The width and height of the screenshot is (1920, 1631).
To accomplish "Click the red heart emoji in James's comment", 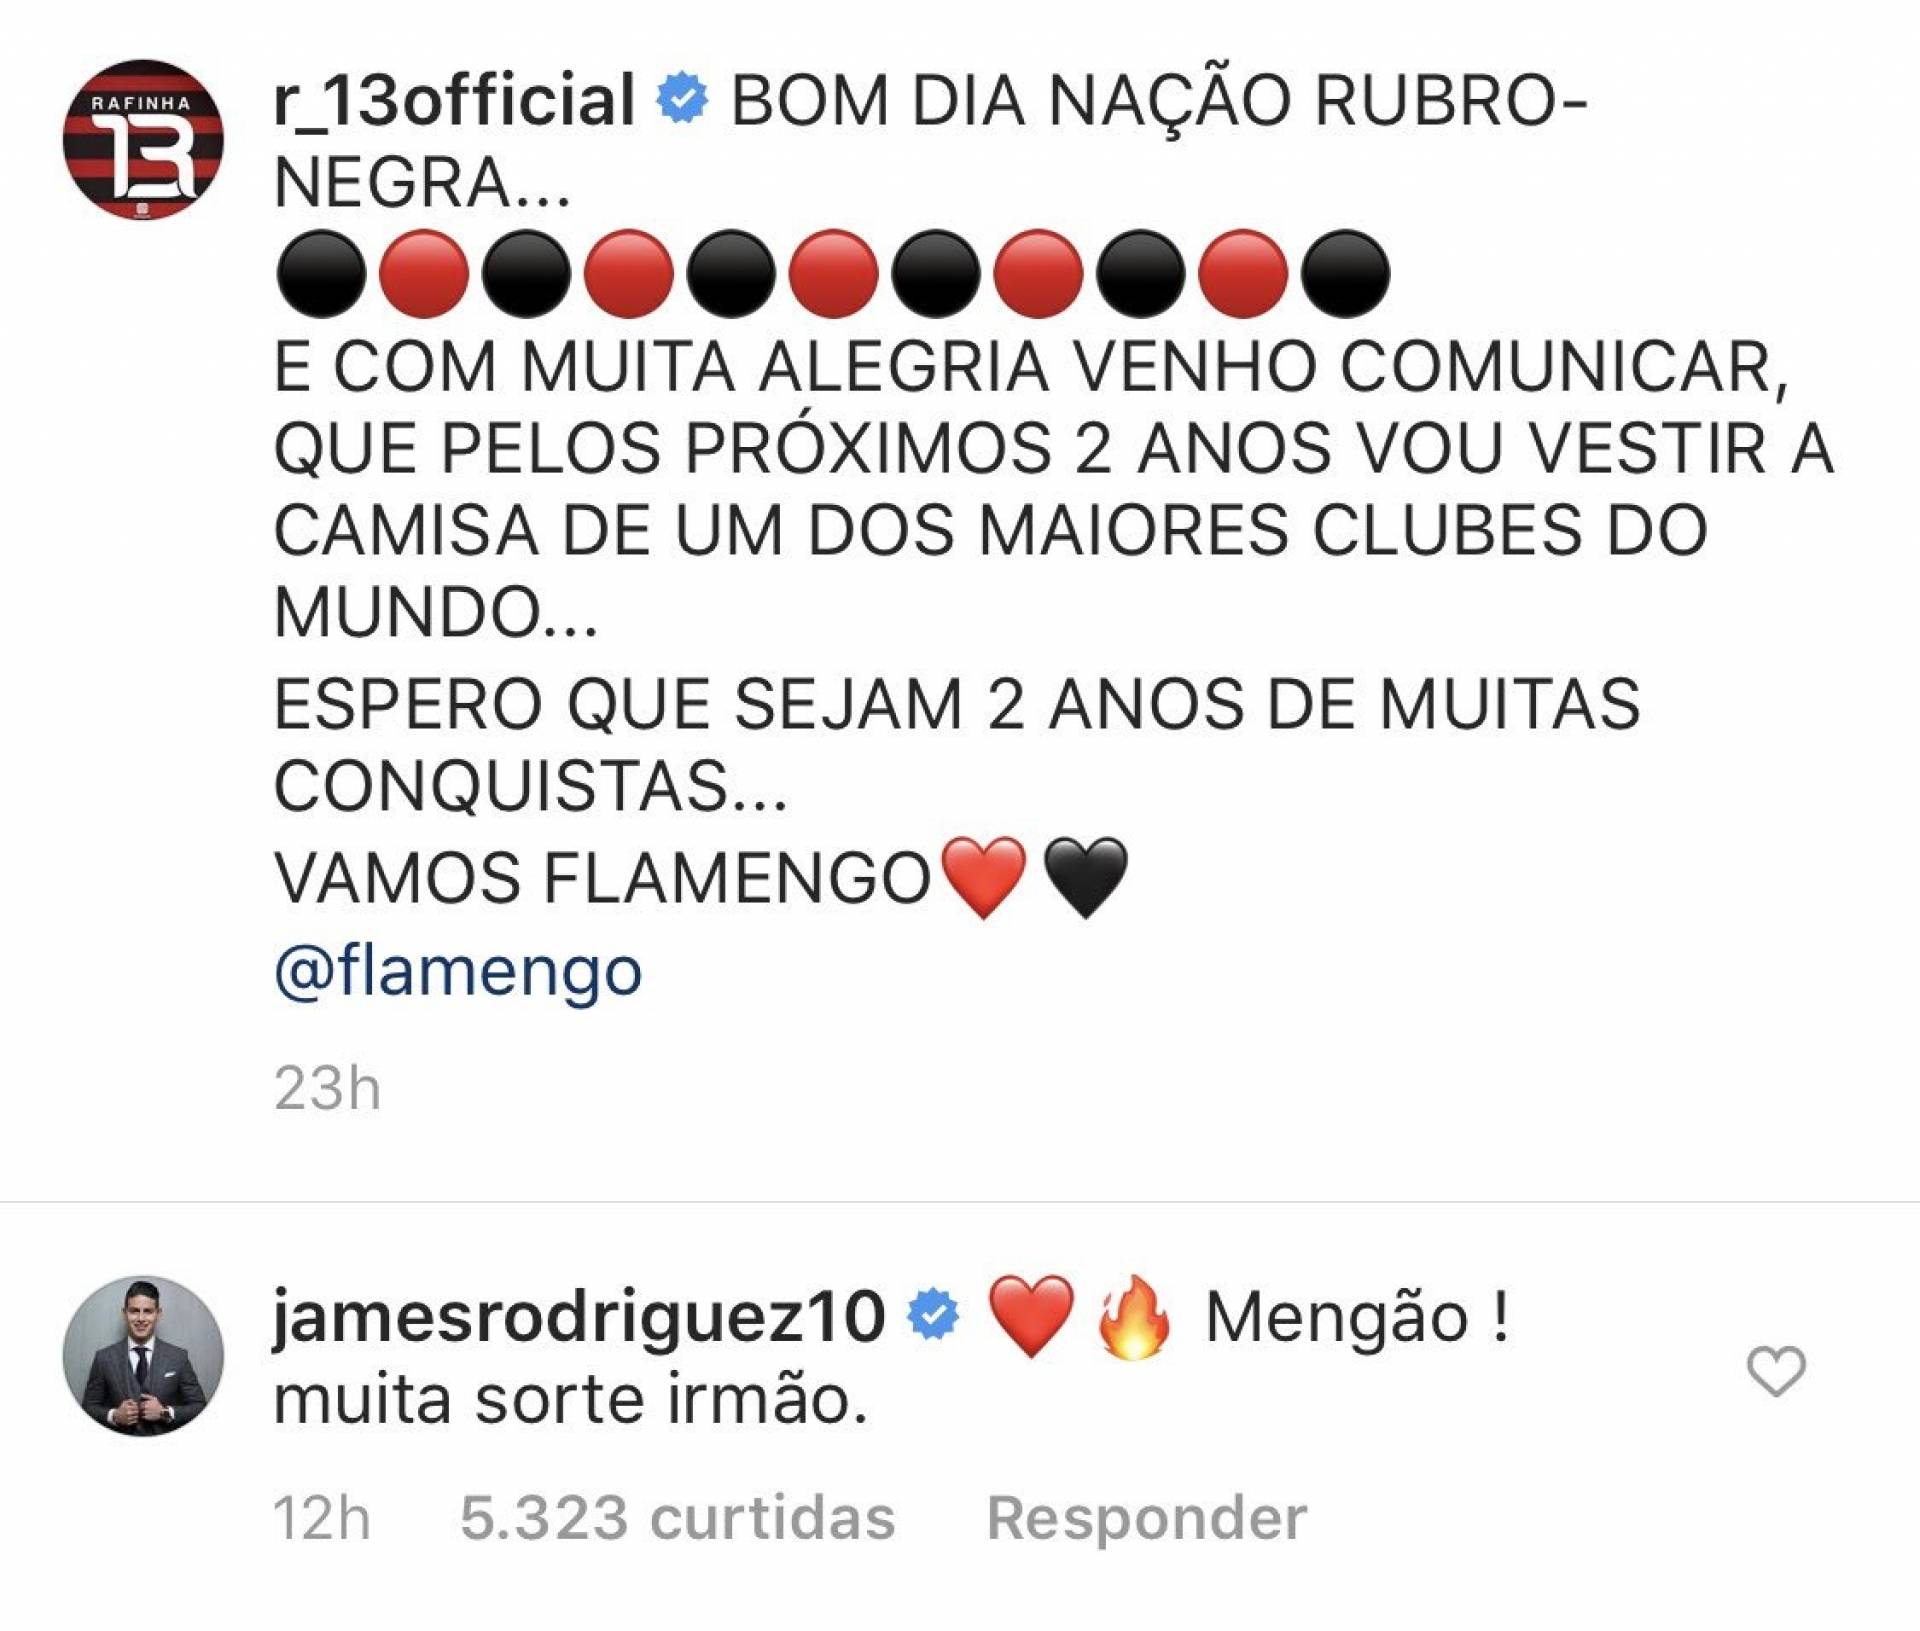I will tap(1031, 1316).
